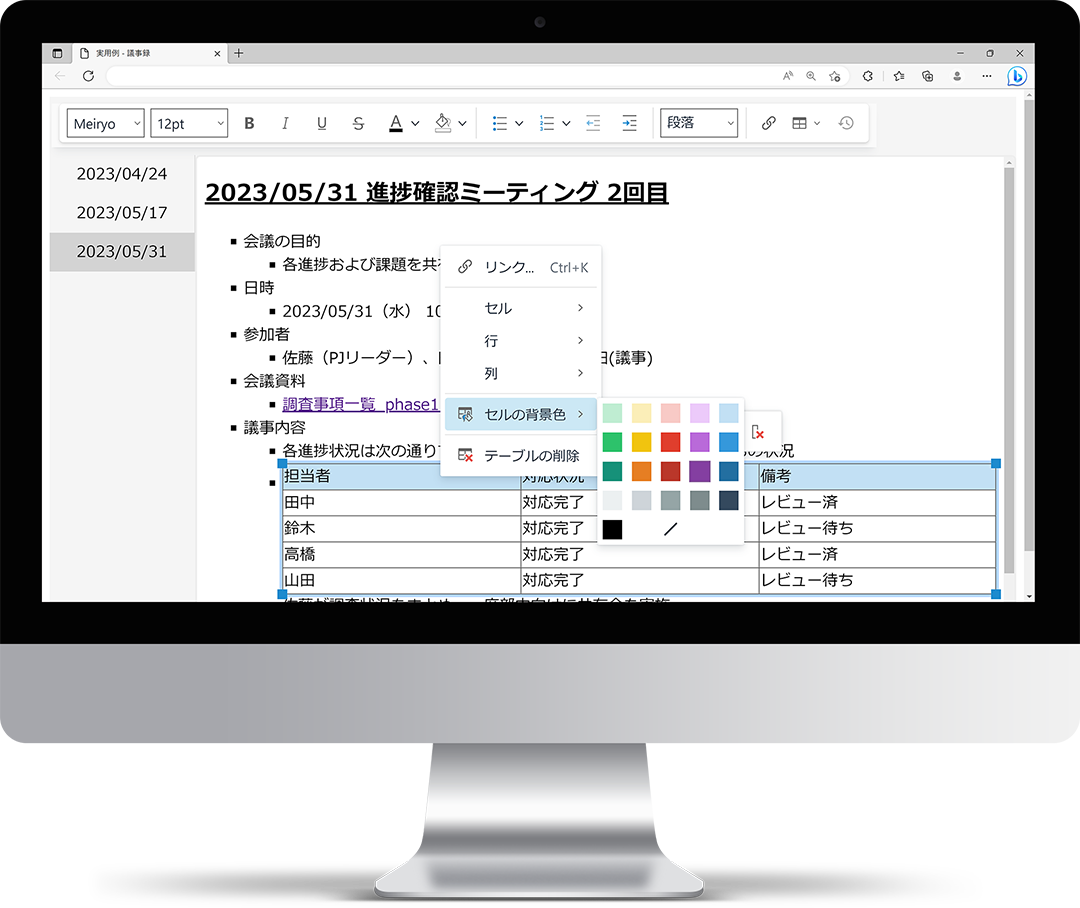Toggle italic formatting in toolbar

pos(285,123)
